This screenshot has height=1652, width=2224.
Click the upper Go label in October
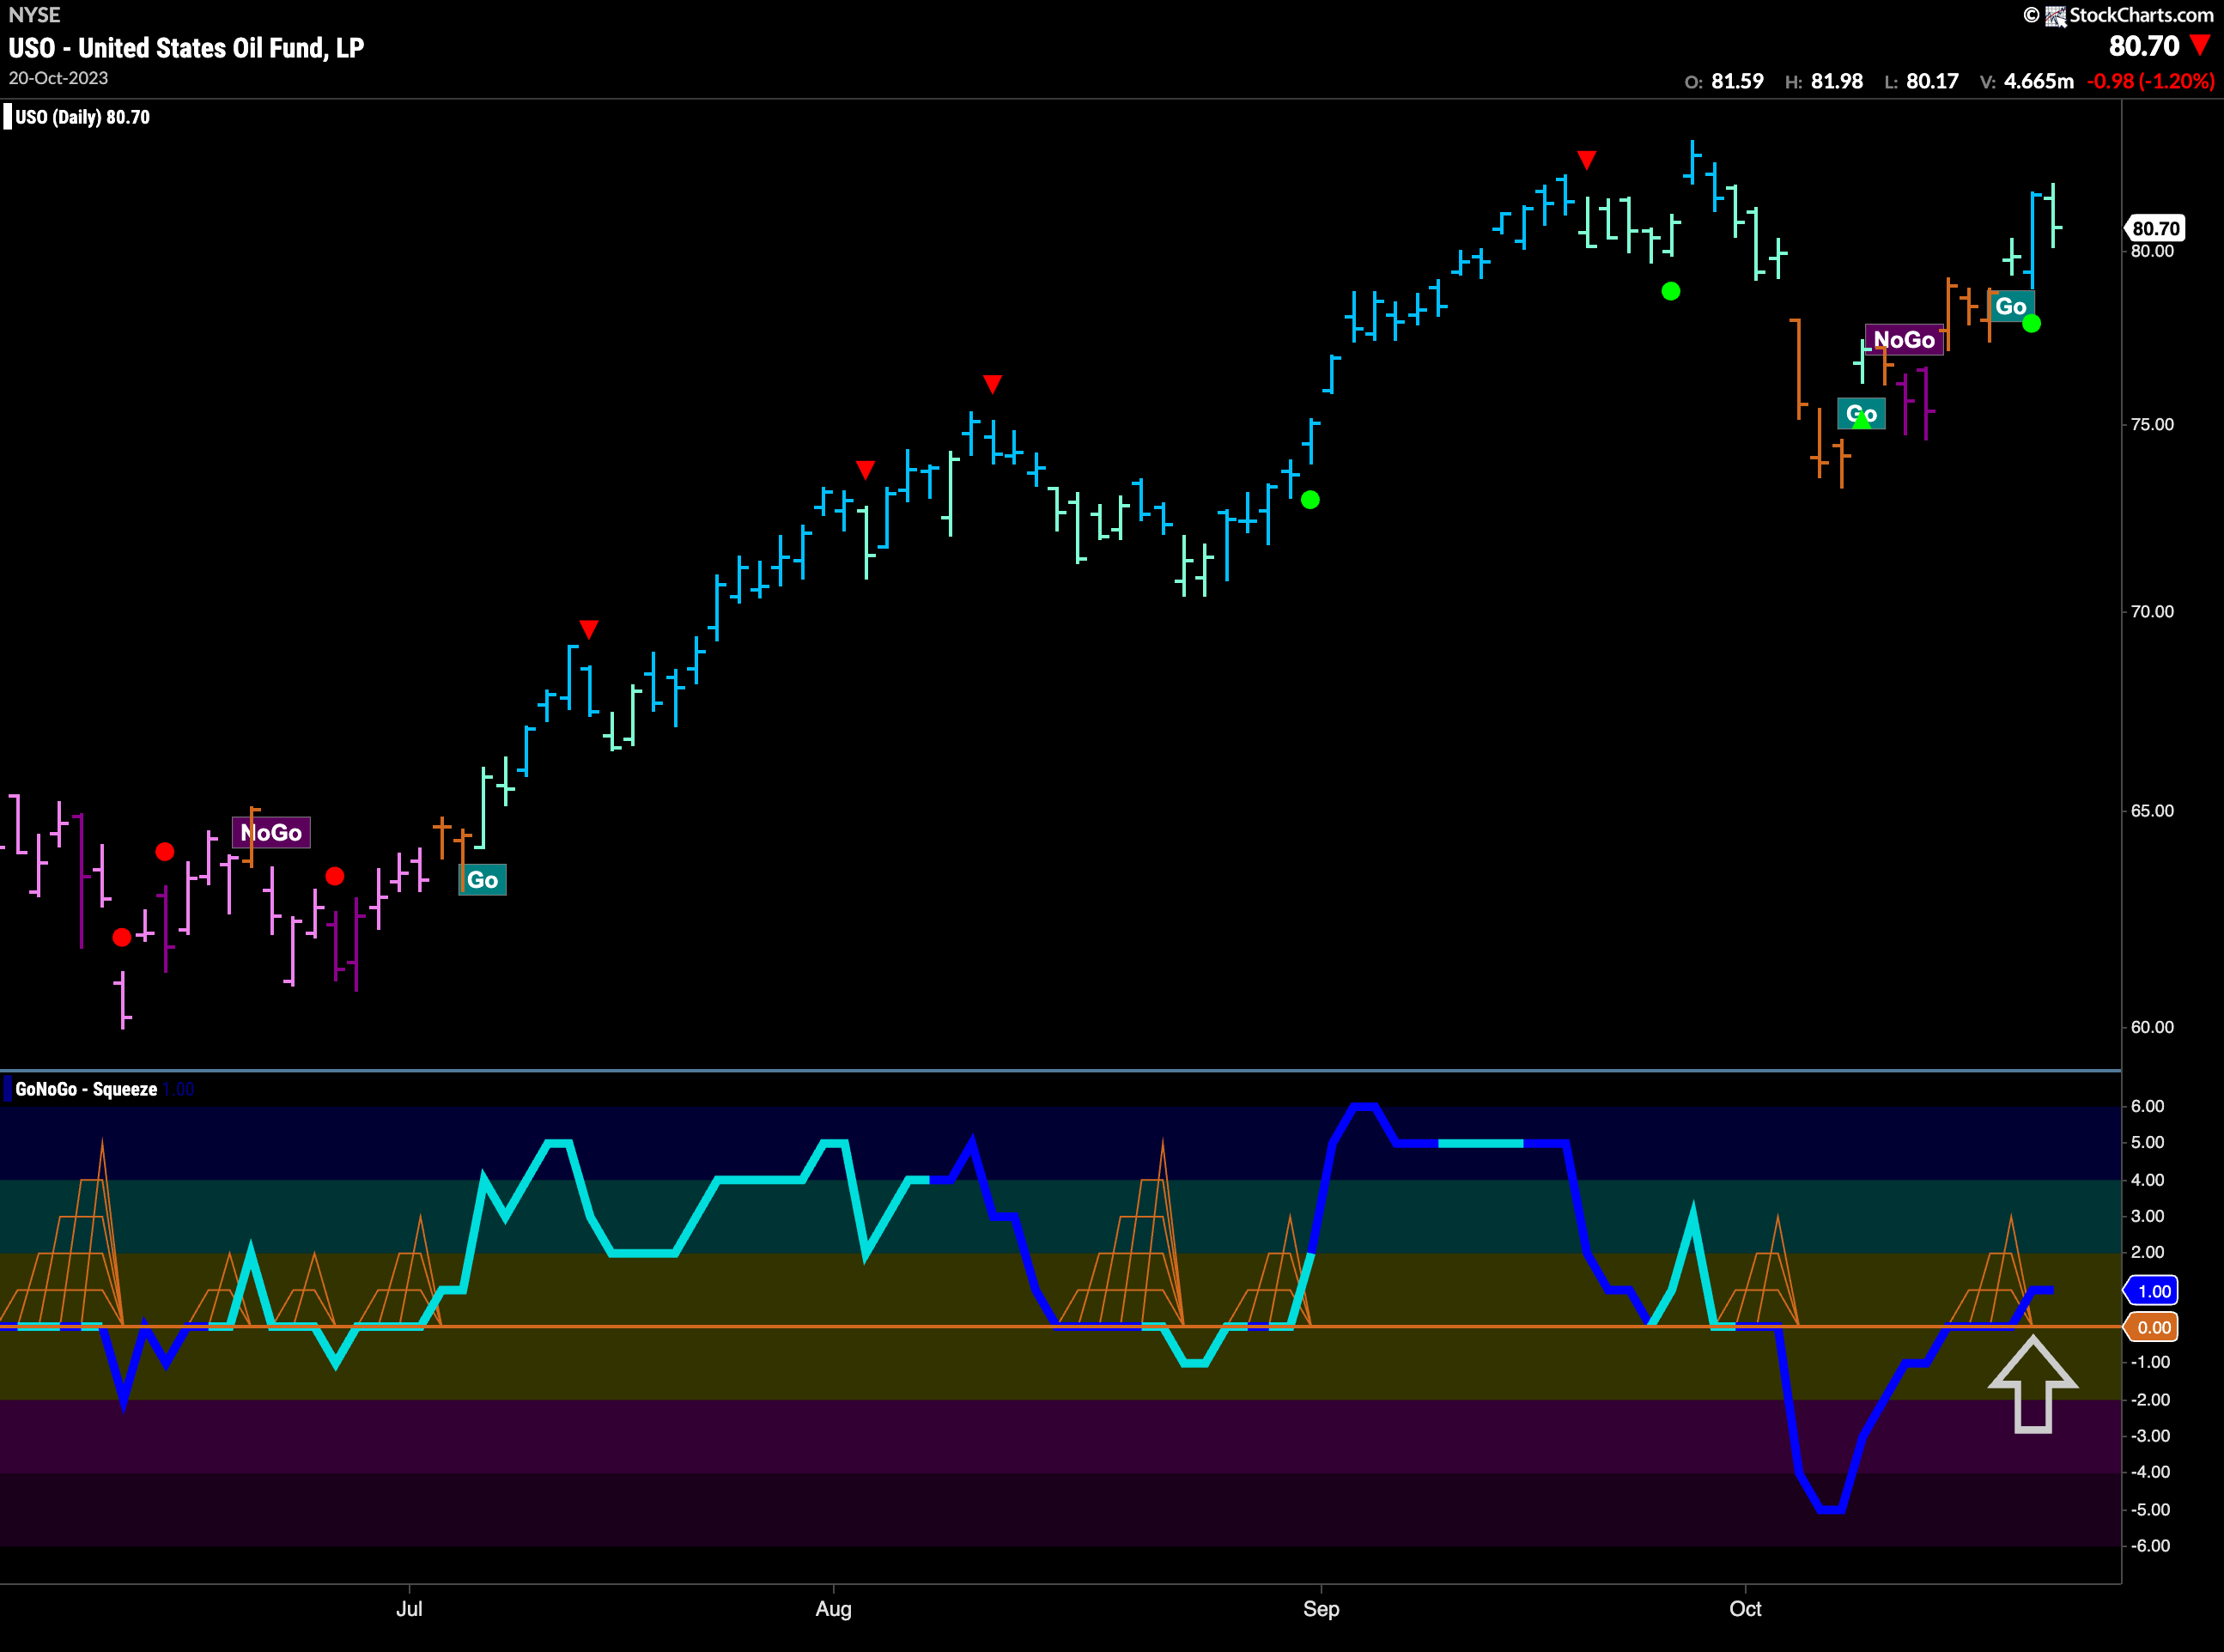[x=2010, y=307]
